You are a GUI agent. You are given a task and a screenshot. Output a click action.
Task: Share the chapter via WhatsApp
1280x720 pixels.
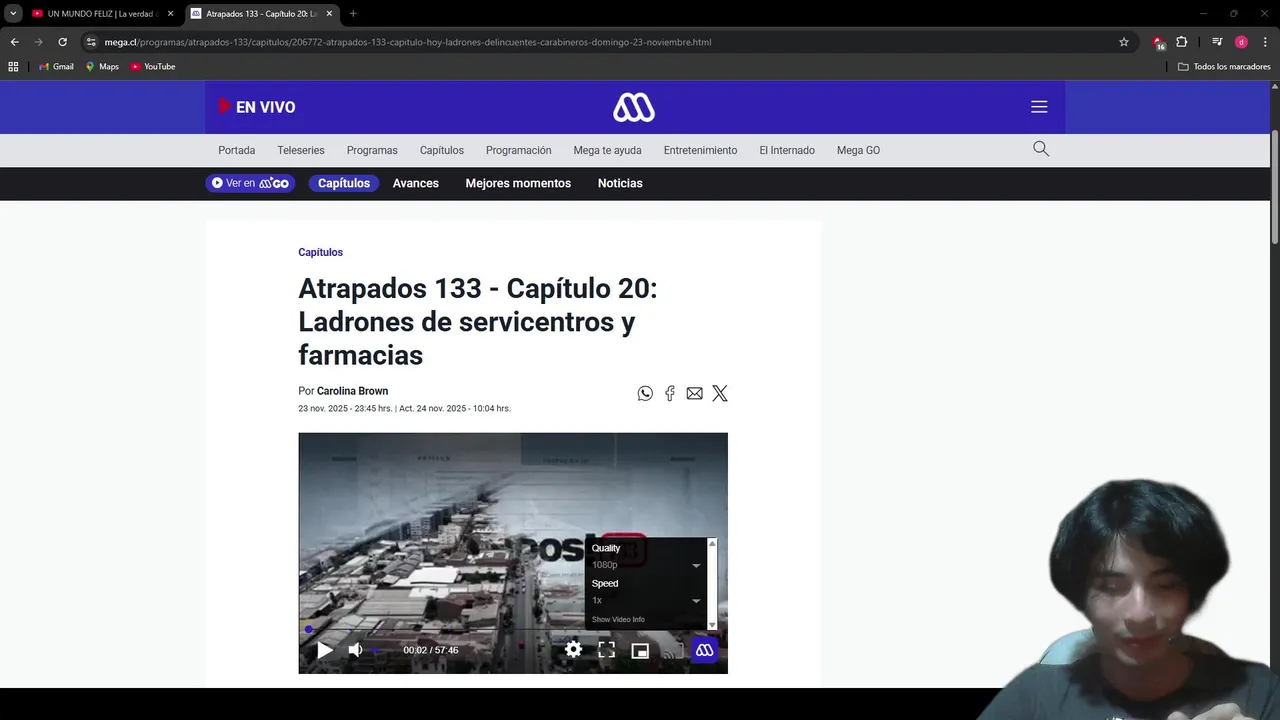[645, 393]
